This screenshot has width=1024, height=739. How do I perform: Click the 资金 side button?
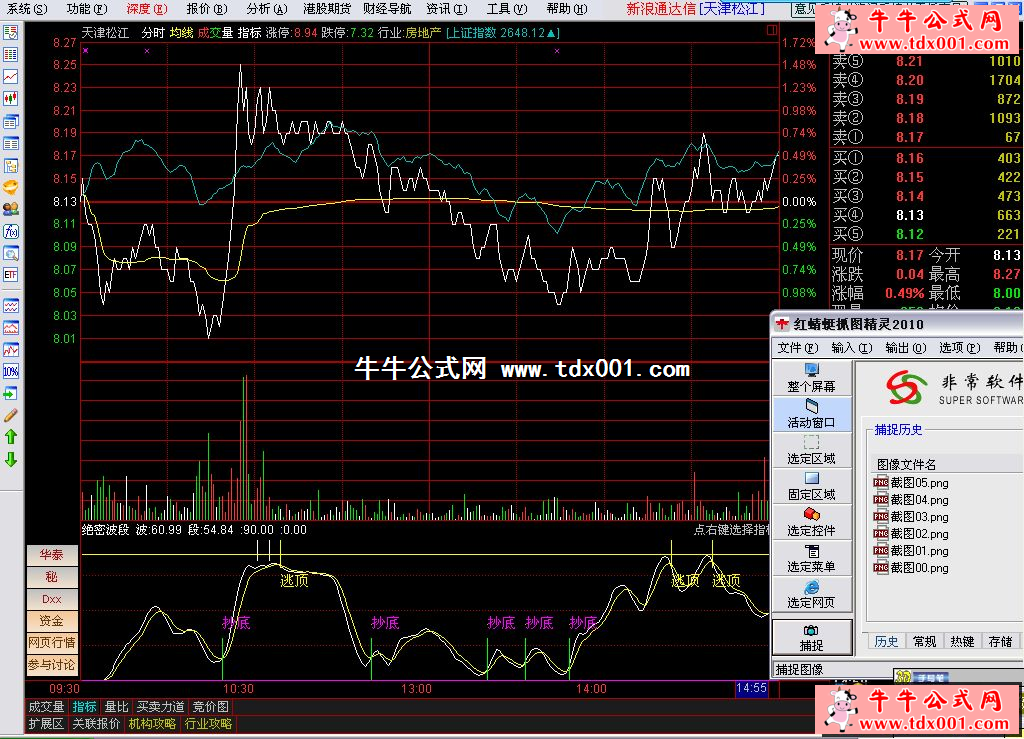[52, 621]
